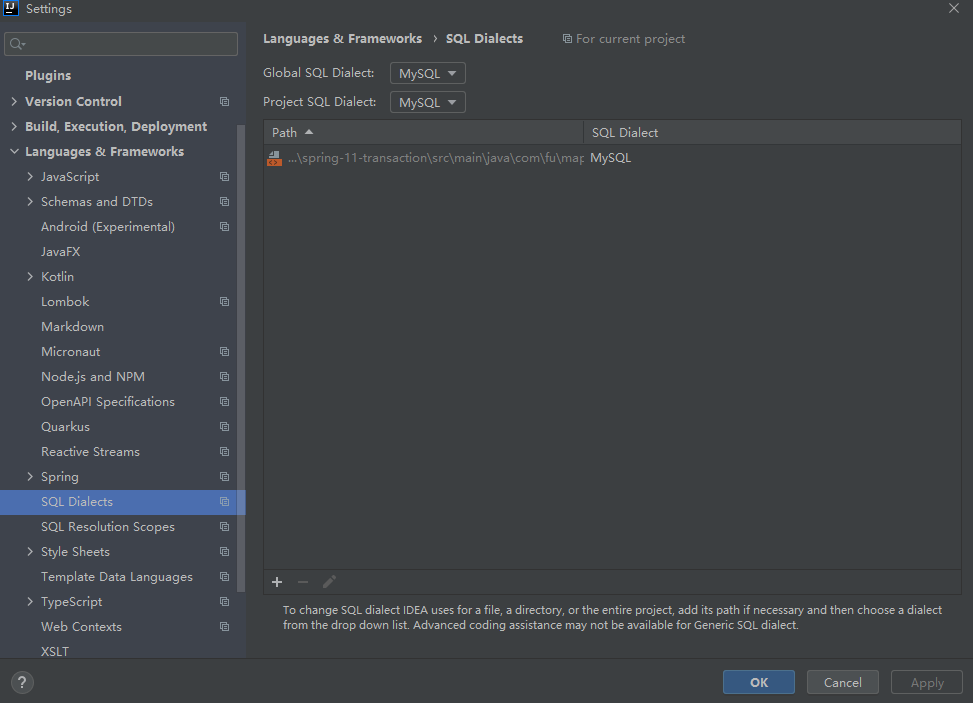This screenshot has width=973, height=703.
Task: Close the Settings dialog
Action: pos(954,8)
